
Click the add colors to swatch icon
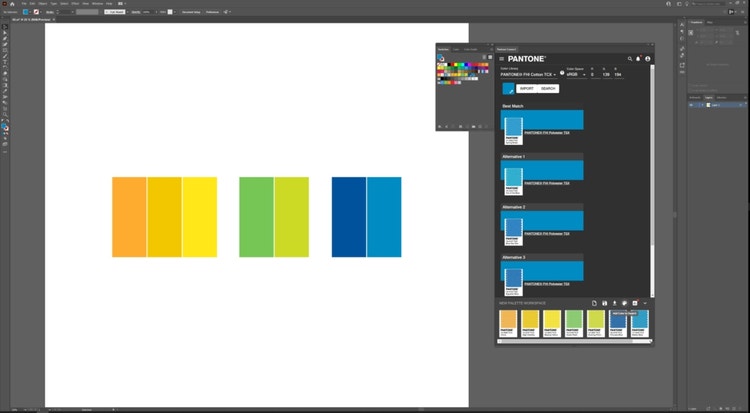tap(624, 303)
